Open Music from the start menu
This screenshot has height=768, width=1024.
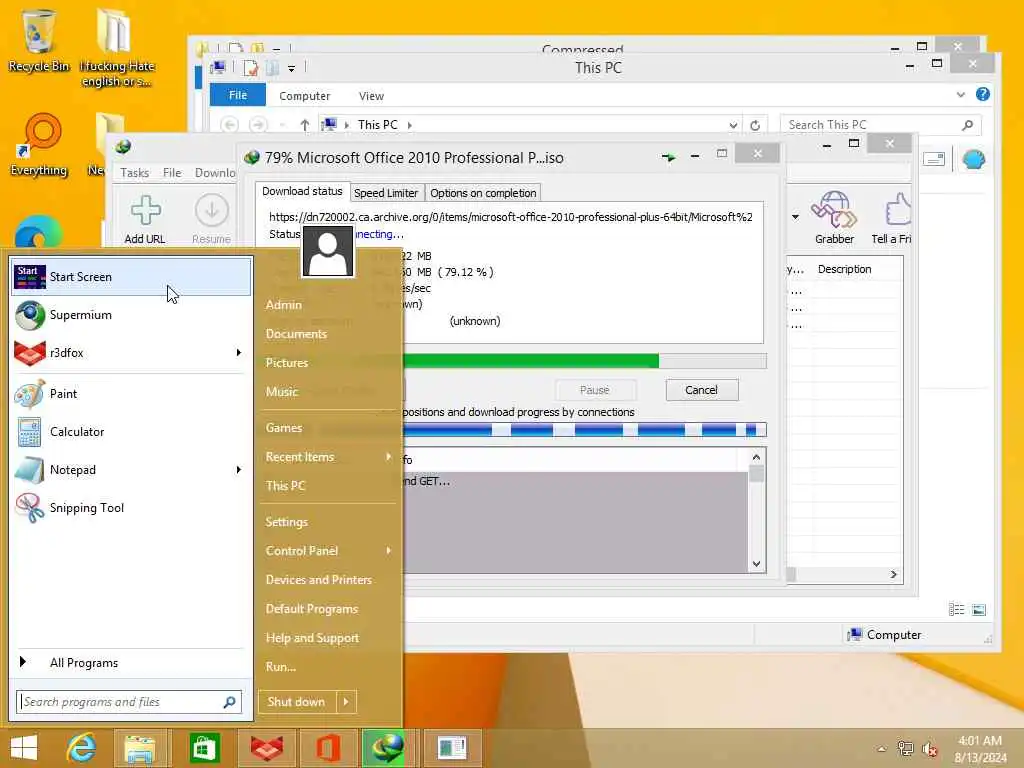[x=281, y=392]
